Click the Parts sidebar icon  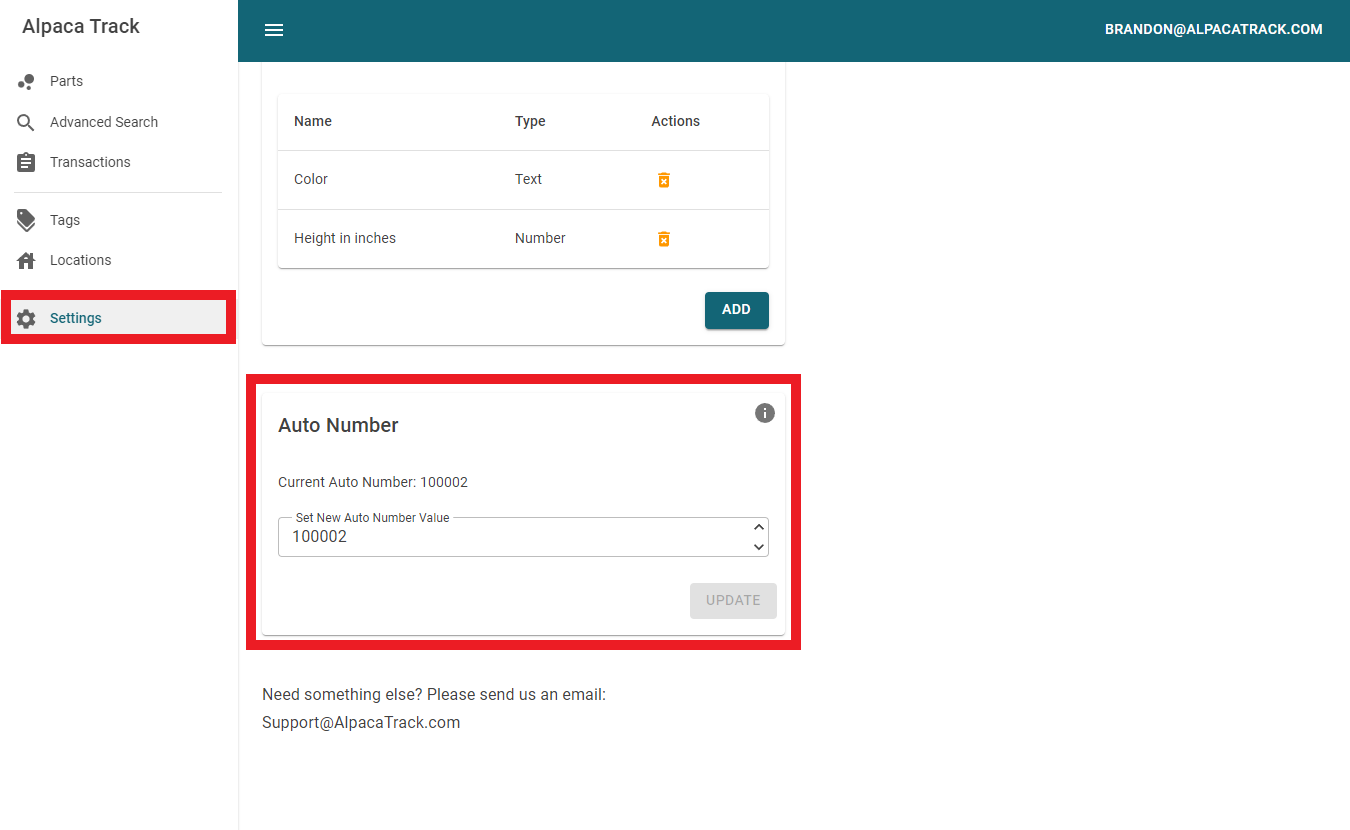coord(27,82)
